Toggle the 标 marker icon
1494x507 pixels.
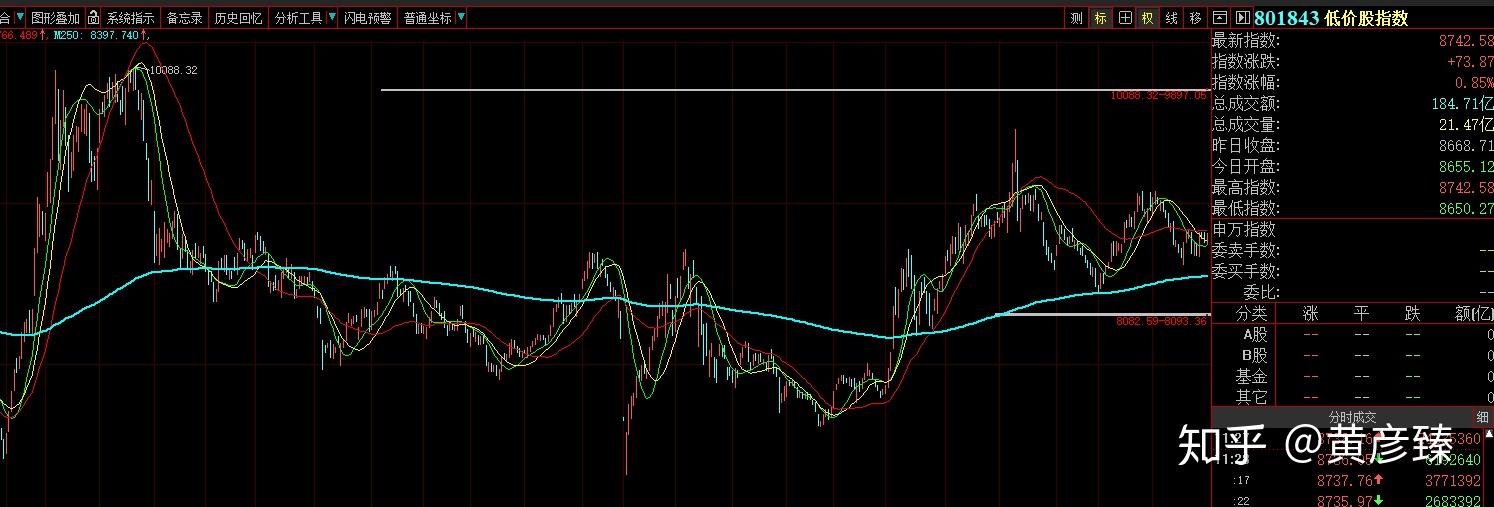pos(1101,18)
